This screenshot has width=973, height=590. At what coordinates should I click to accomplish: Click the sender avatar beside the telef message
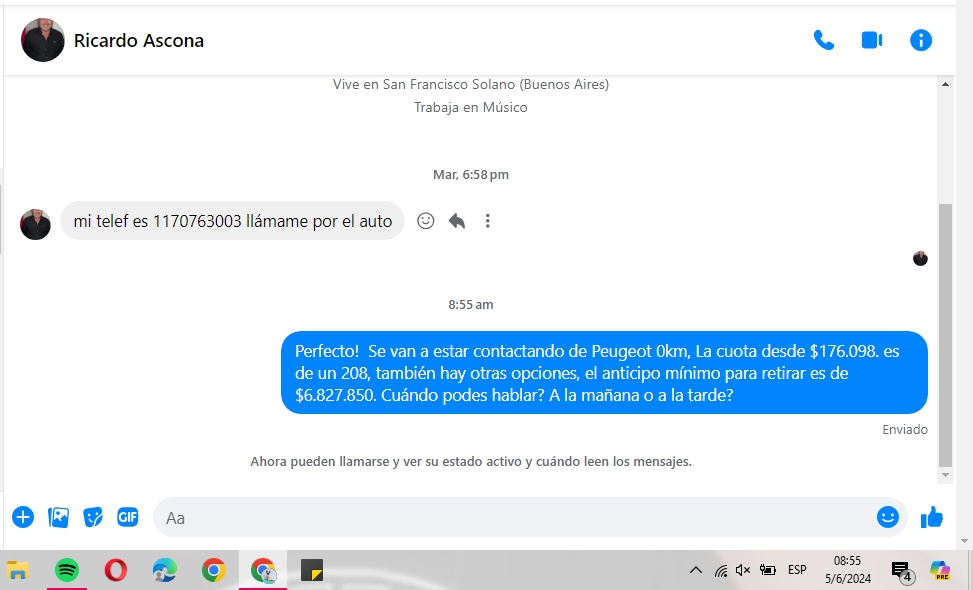[x=35, y=225]
